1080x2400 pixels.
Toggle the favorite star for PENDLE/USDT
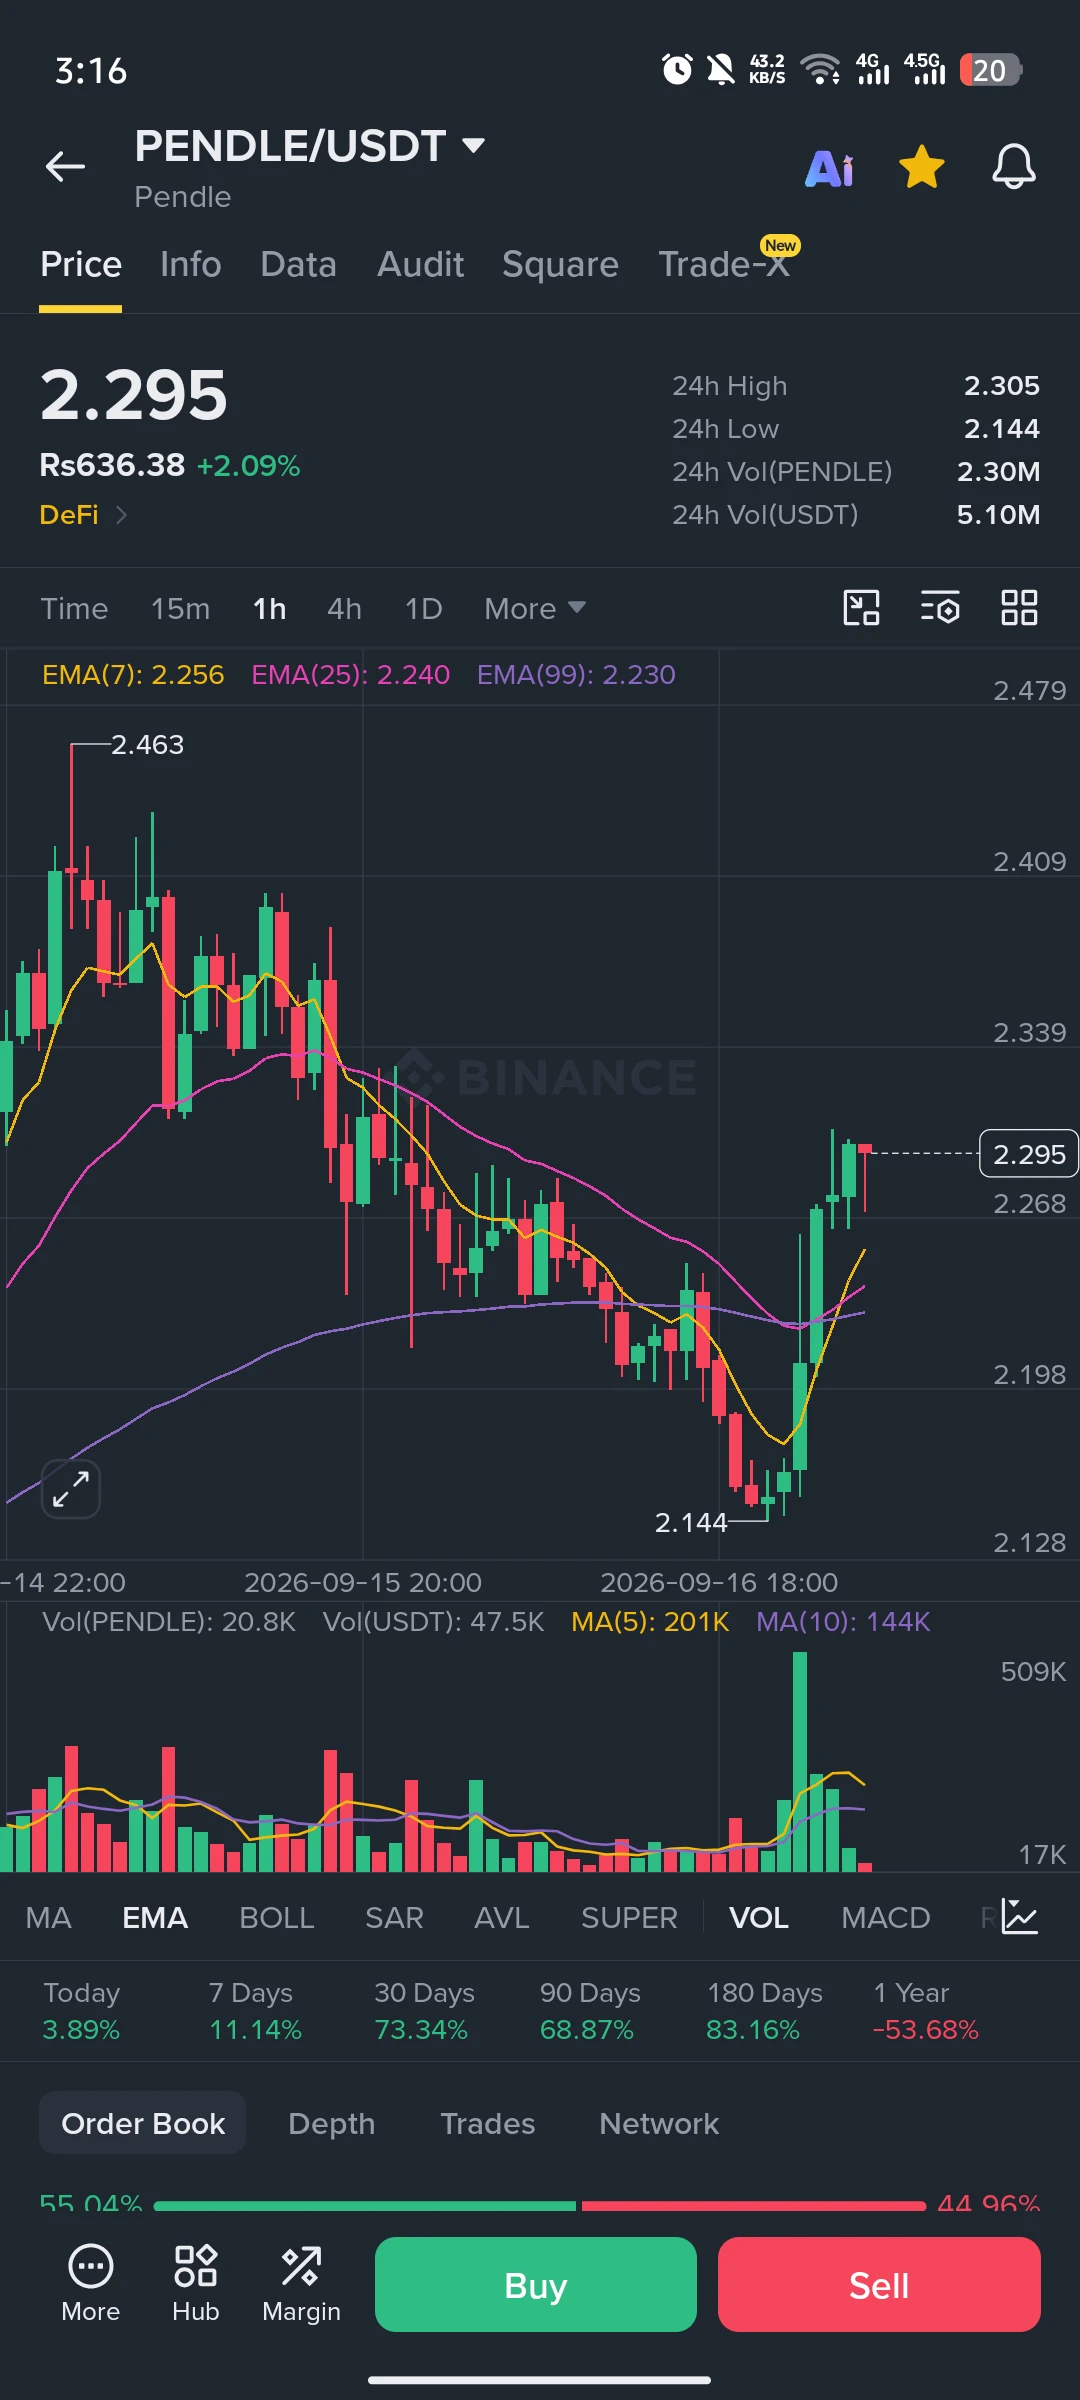921,167
